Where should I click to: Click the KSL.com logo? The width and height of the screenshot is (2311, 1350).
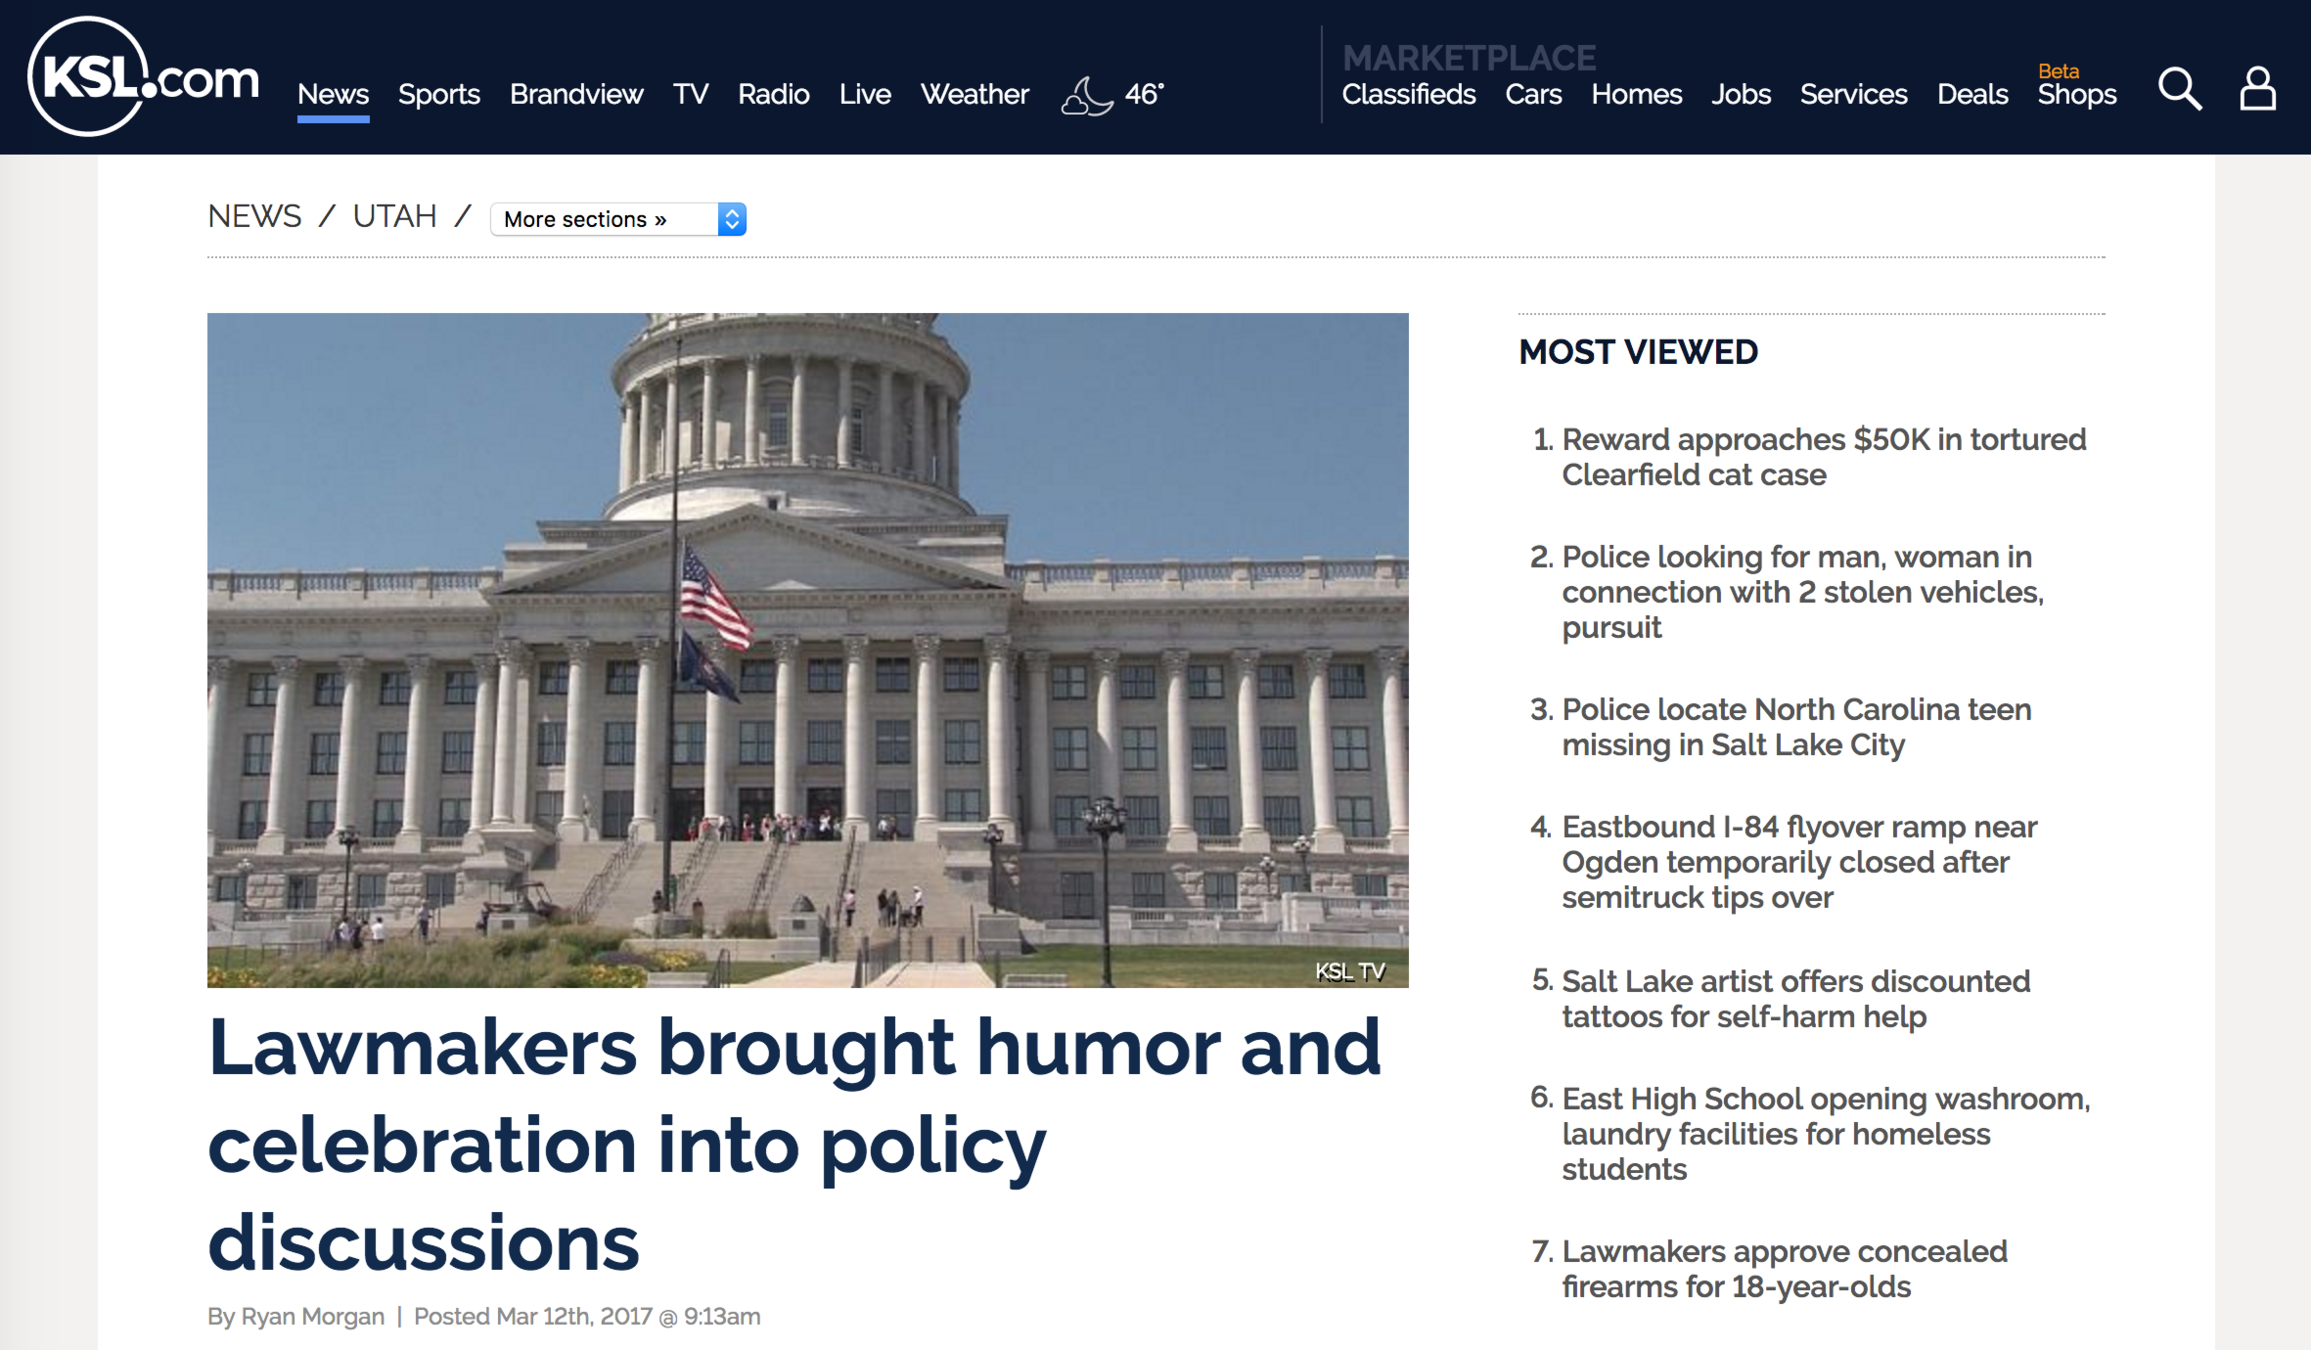[x=142, y=77]
